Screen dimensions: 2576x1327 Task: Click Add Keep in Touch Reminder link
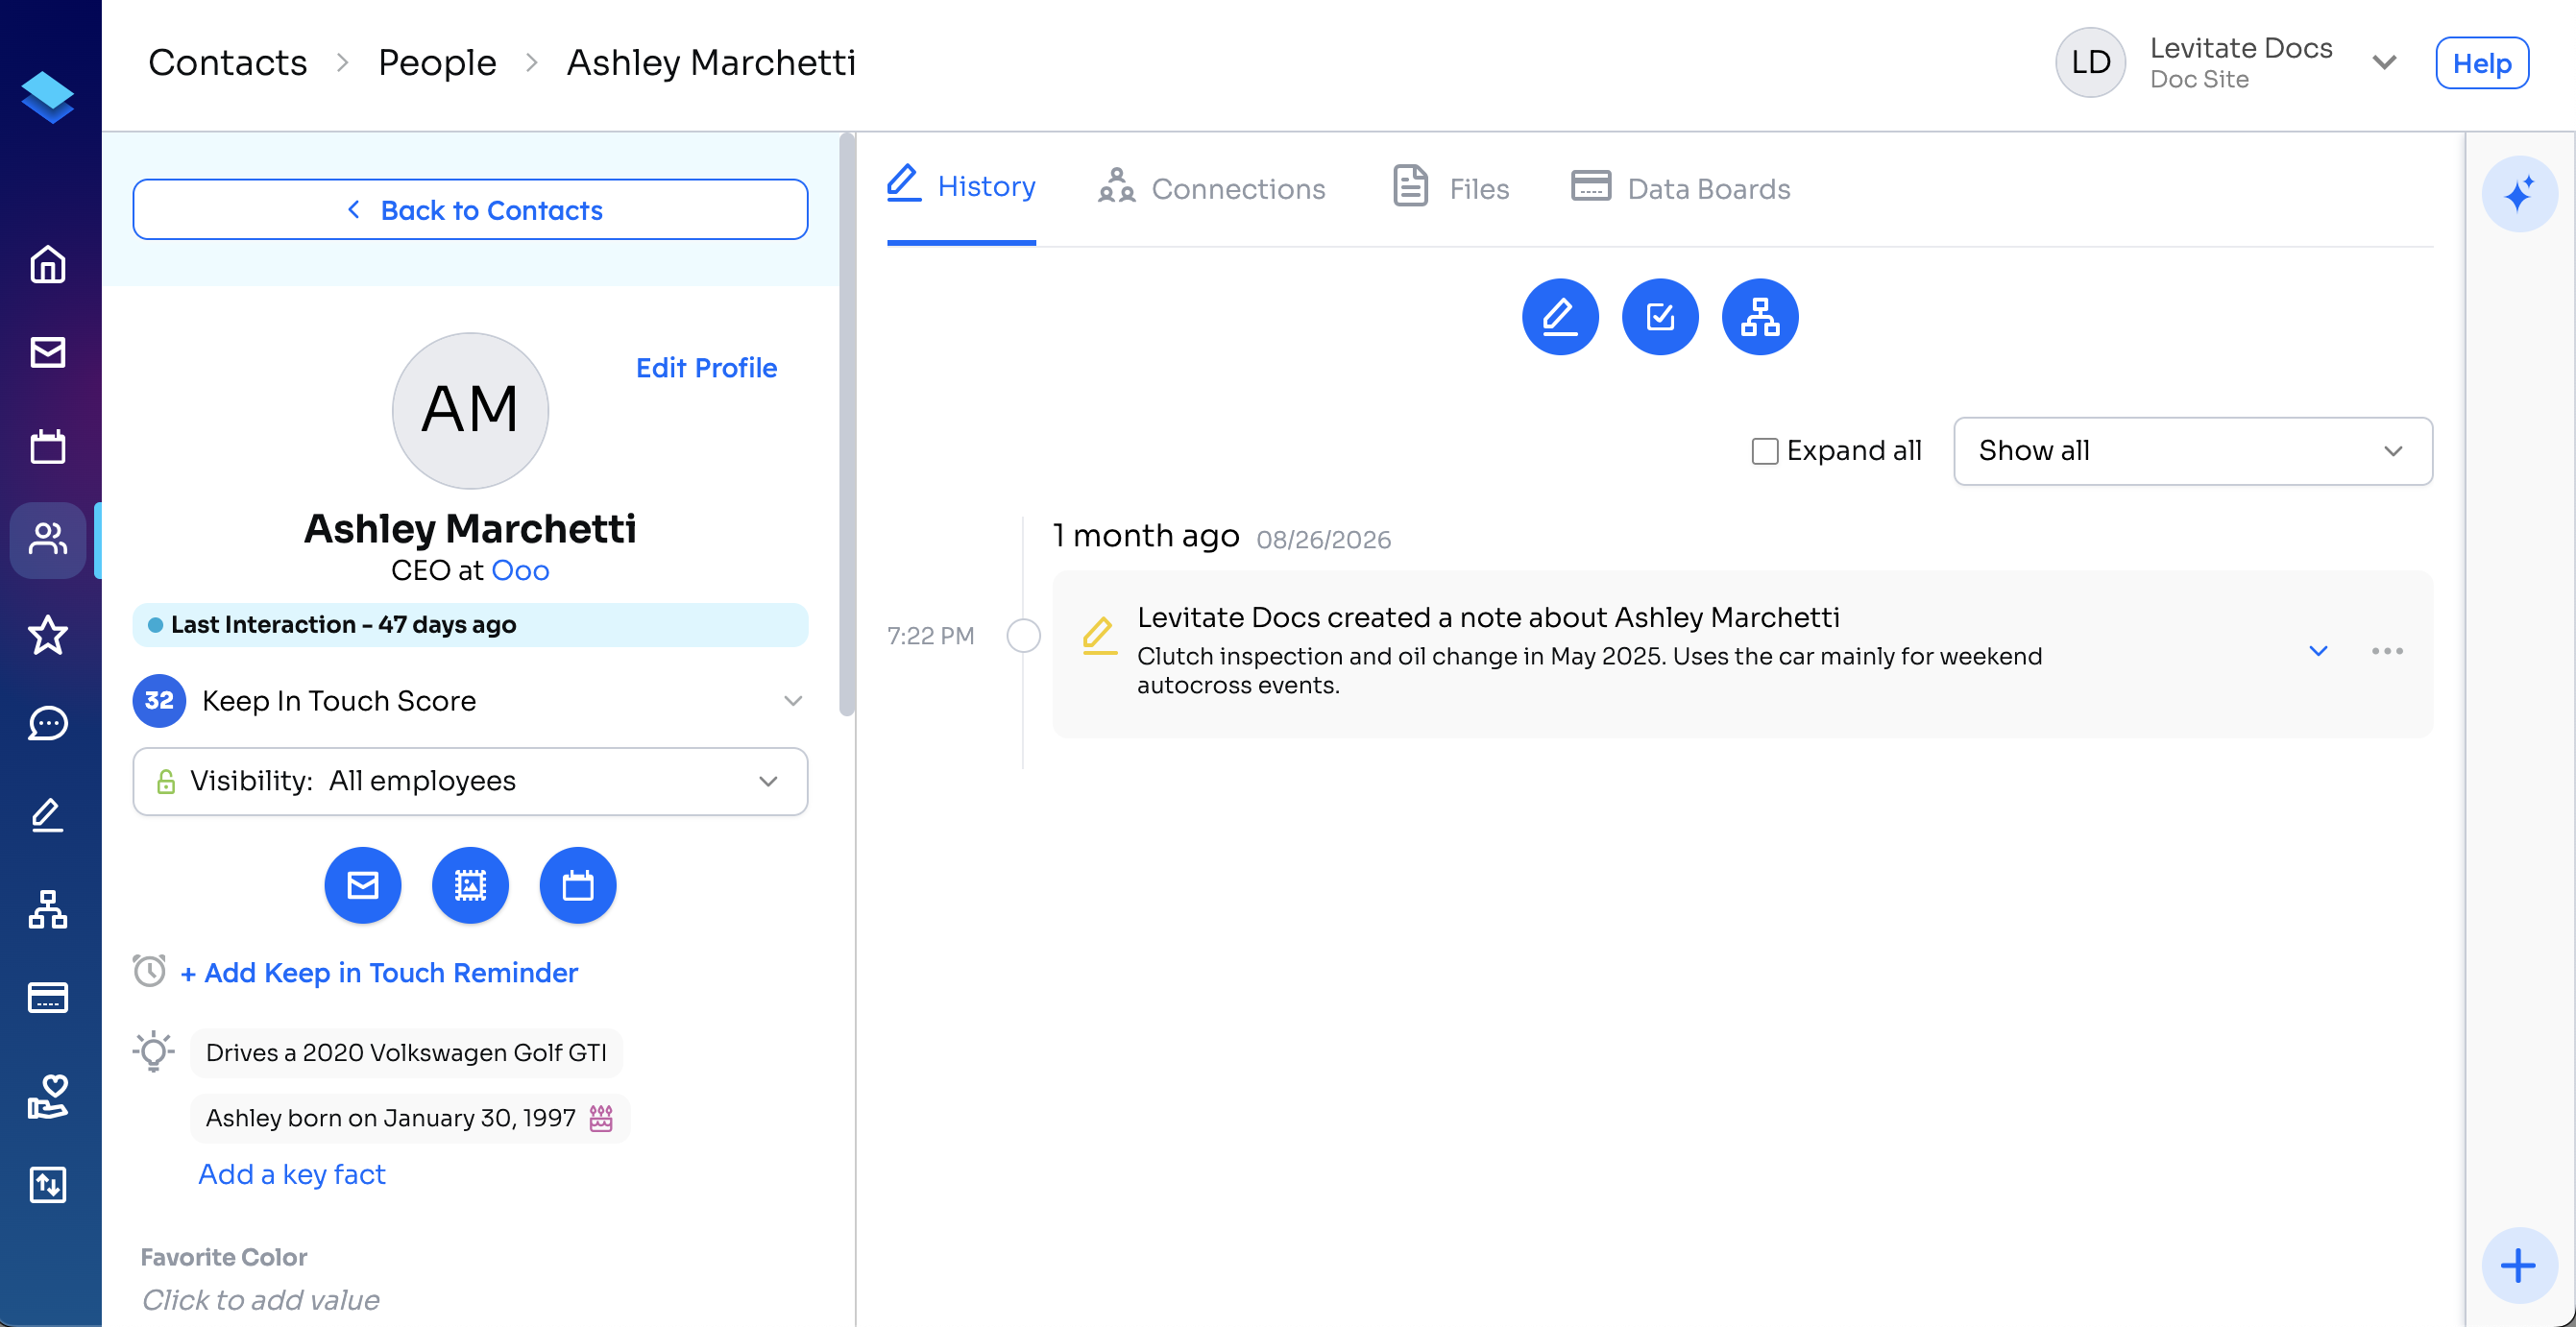click(379, 972)
